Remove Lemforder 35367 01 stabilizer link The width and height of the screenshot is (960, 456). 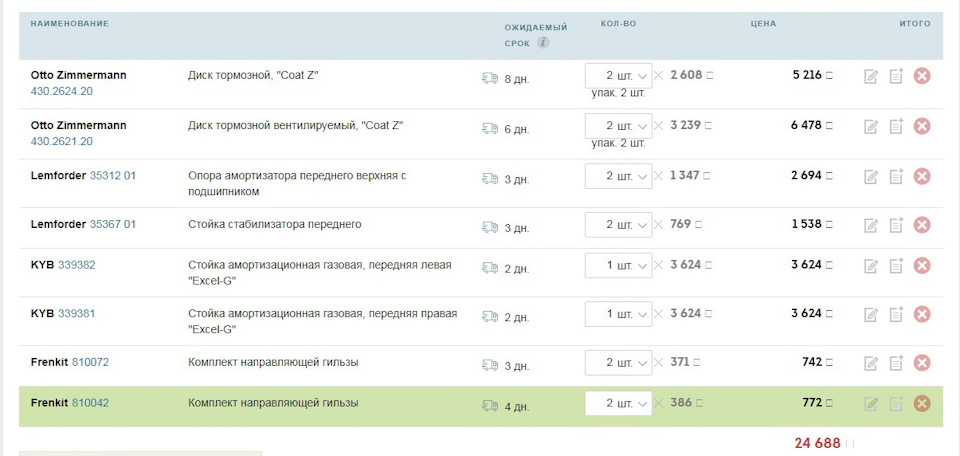point(922,225)
